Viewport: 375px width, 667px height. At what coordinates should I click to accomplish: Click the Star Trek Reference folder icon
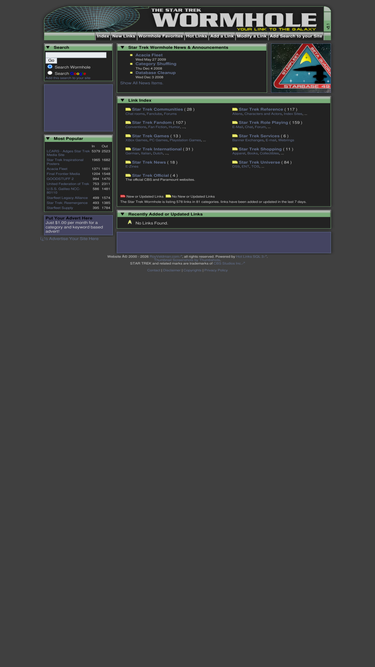click(x=235, y=109)
